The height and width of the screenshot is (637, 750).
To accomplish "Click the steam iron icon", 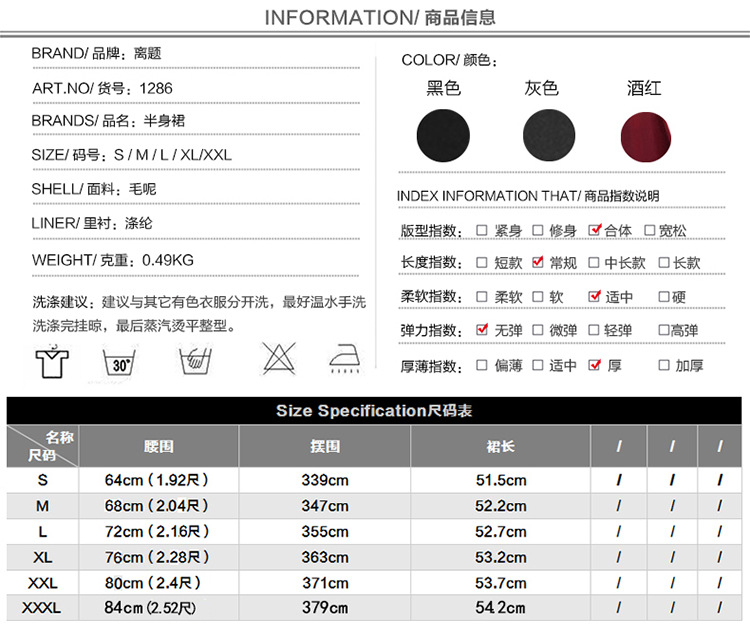I will (x=344, y=359).
